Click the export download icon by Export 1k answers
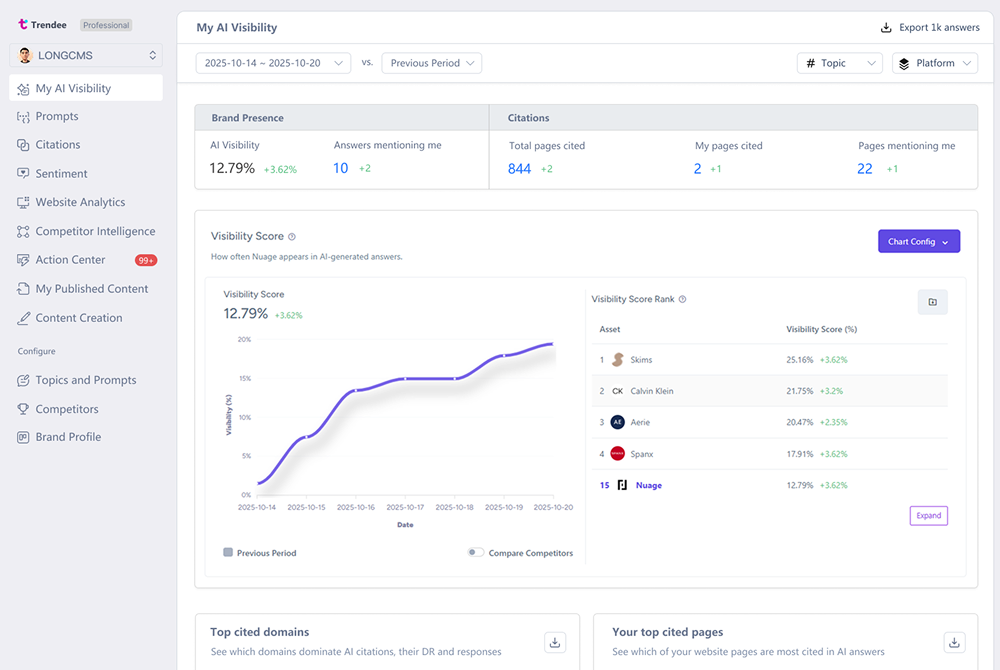Screen dimensions: 1000x670 (x=886, y=27)
